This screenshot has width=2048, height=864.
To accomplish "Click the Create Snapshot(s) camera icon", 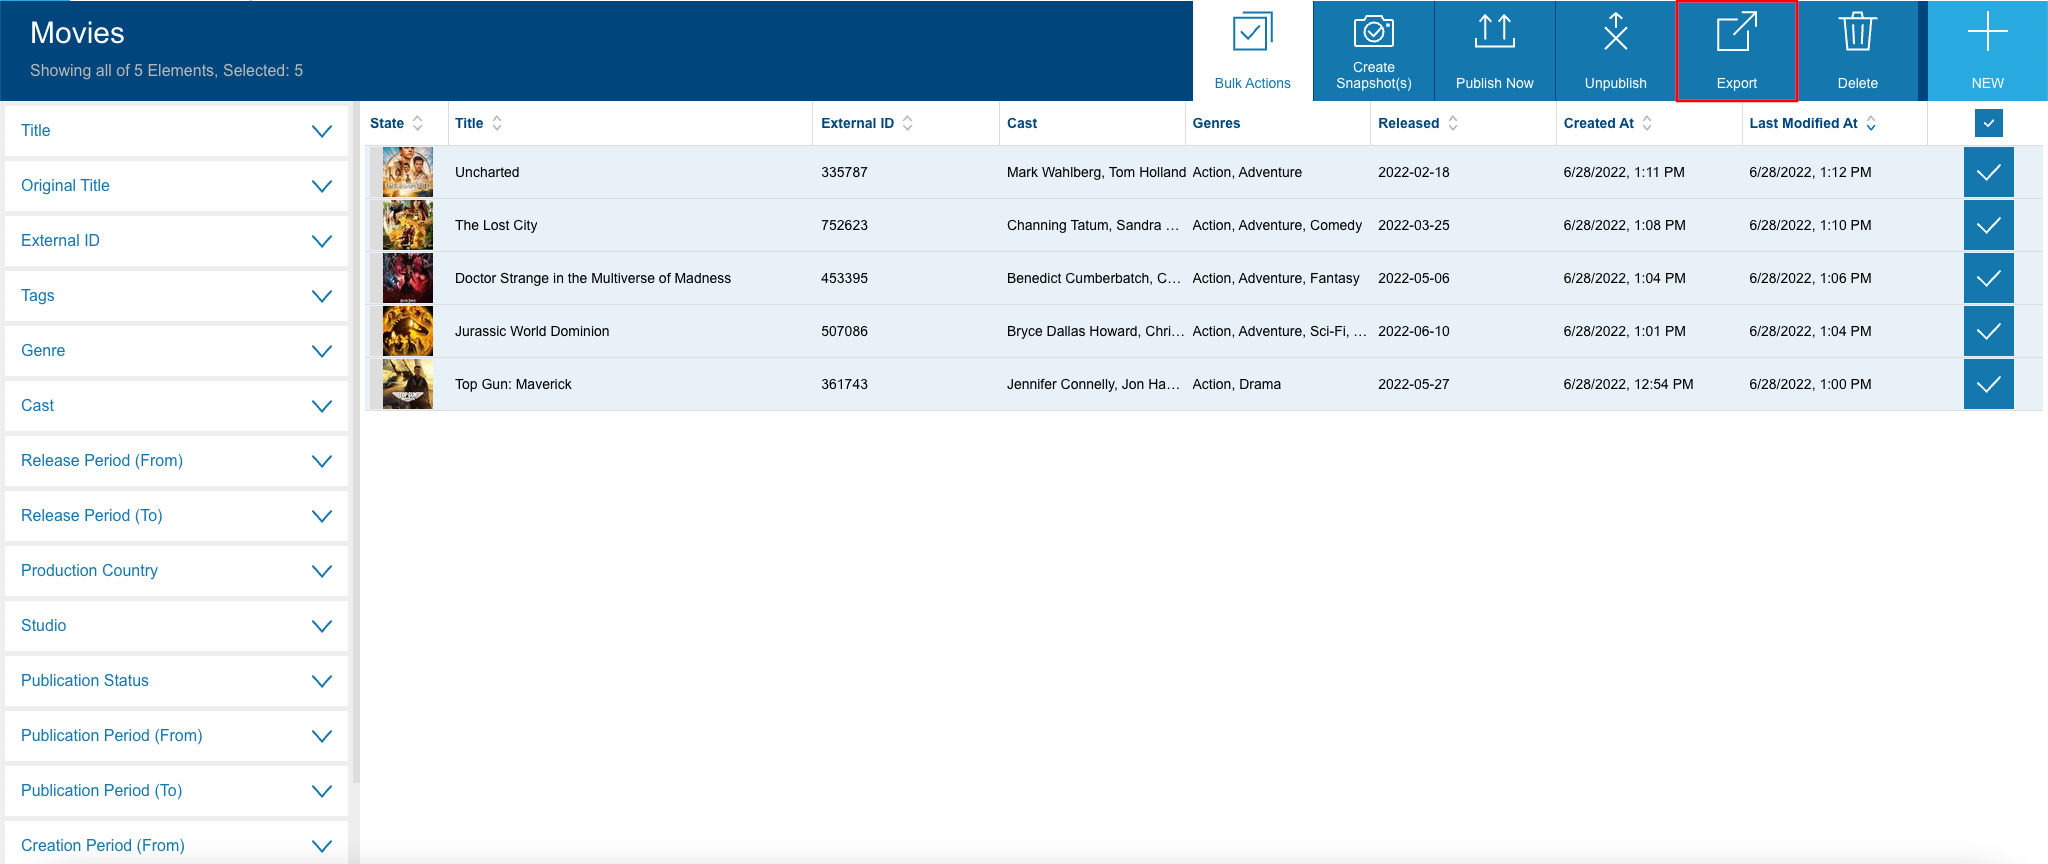I will pyautogui.click(x=1373, y=31).
